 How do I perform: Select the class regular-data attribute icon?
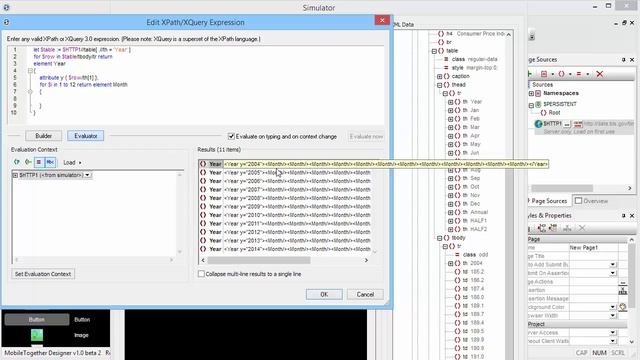point(446,59)
